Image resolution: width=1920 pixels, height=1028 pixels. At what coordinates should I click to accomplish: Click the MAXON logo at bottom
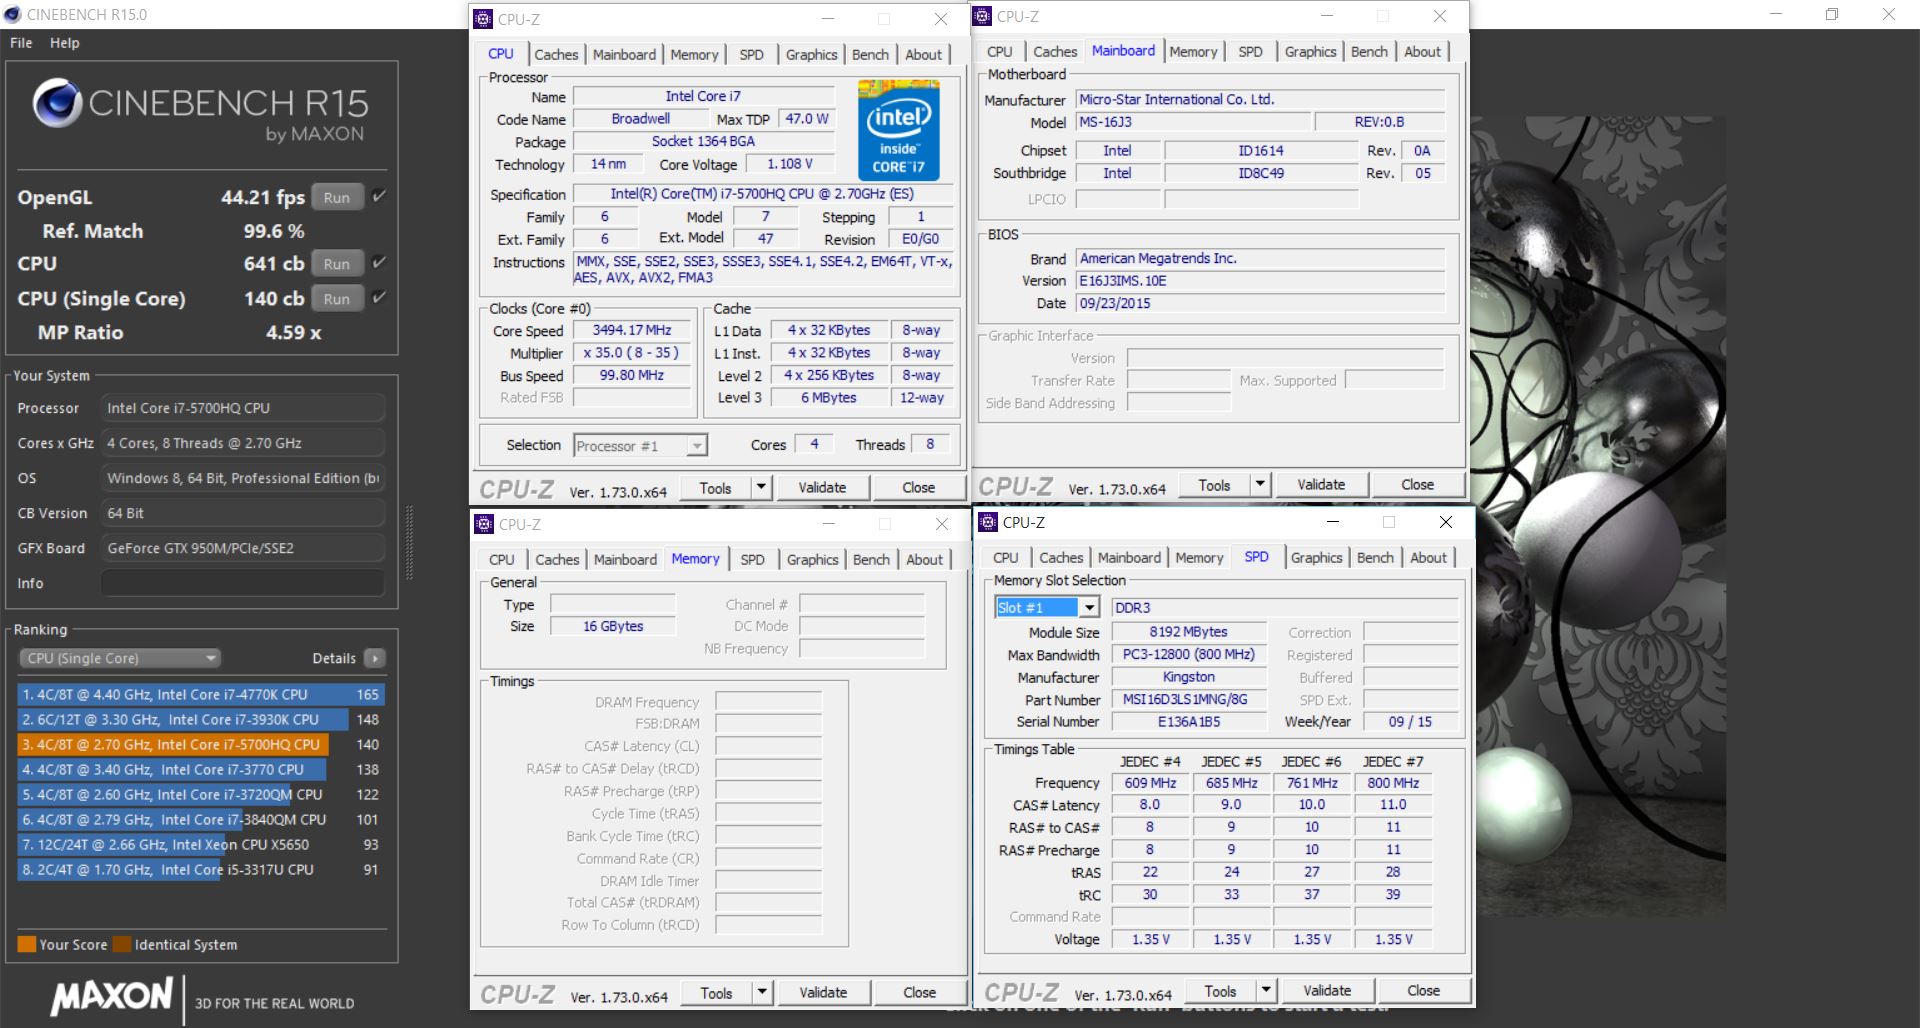(112, 996)
